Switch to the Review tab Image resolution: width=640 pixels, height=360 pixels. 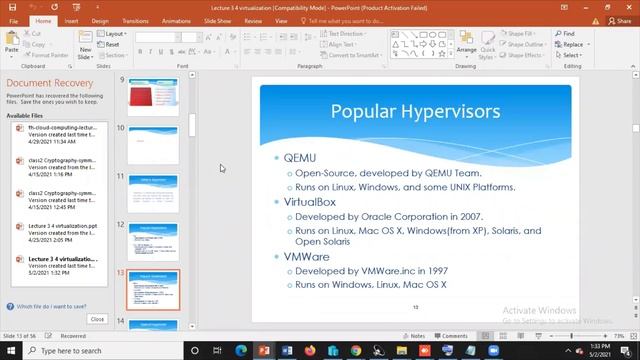click(x=253, y=21)
